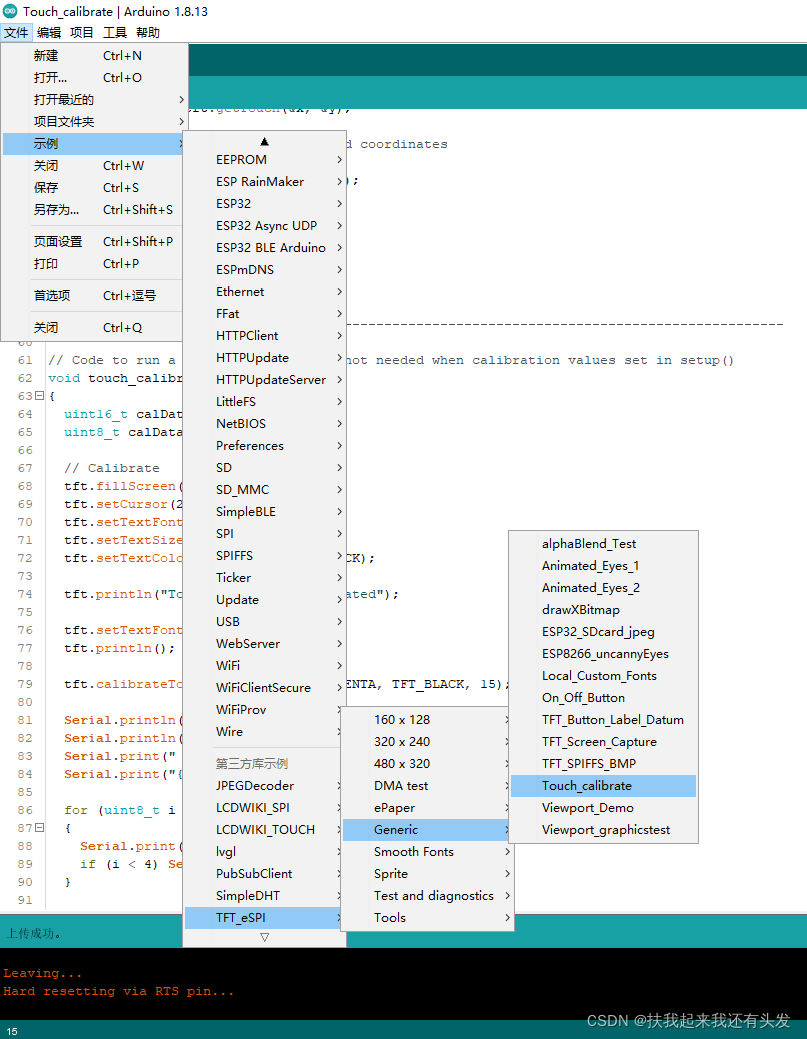Screen dimensions: 807x1039
Task: Open 160 x 128 examples
Action: tap(427, 720)
